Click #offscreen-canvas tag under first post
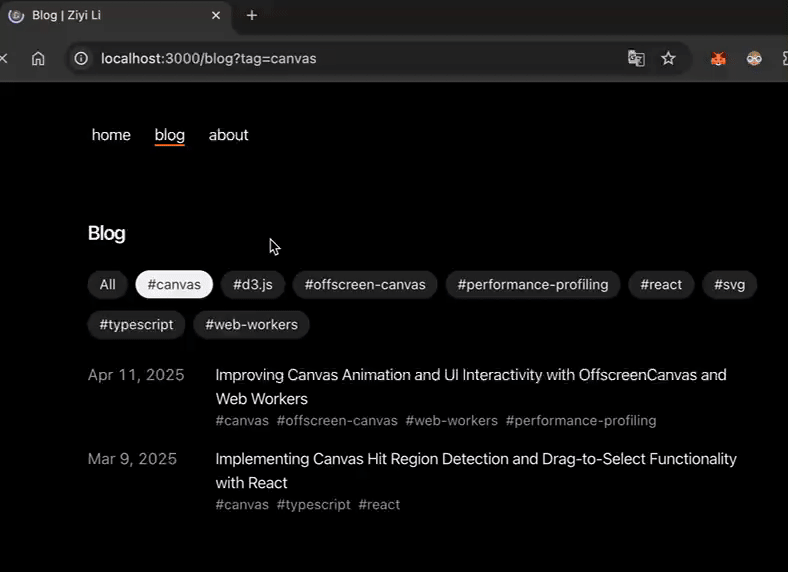 pyautogui.click(x=337, y=421)
